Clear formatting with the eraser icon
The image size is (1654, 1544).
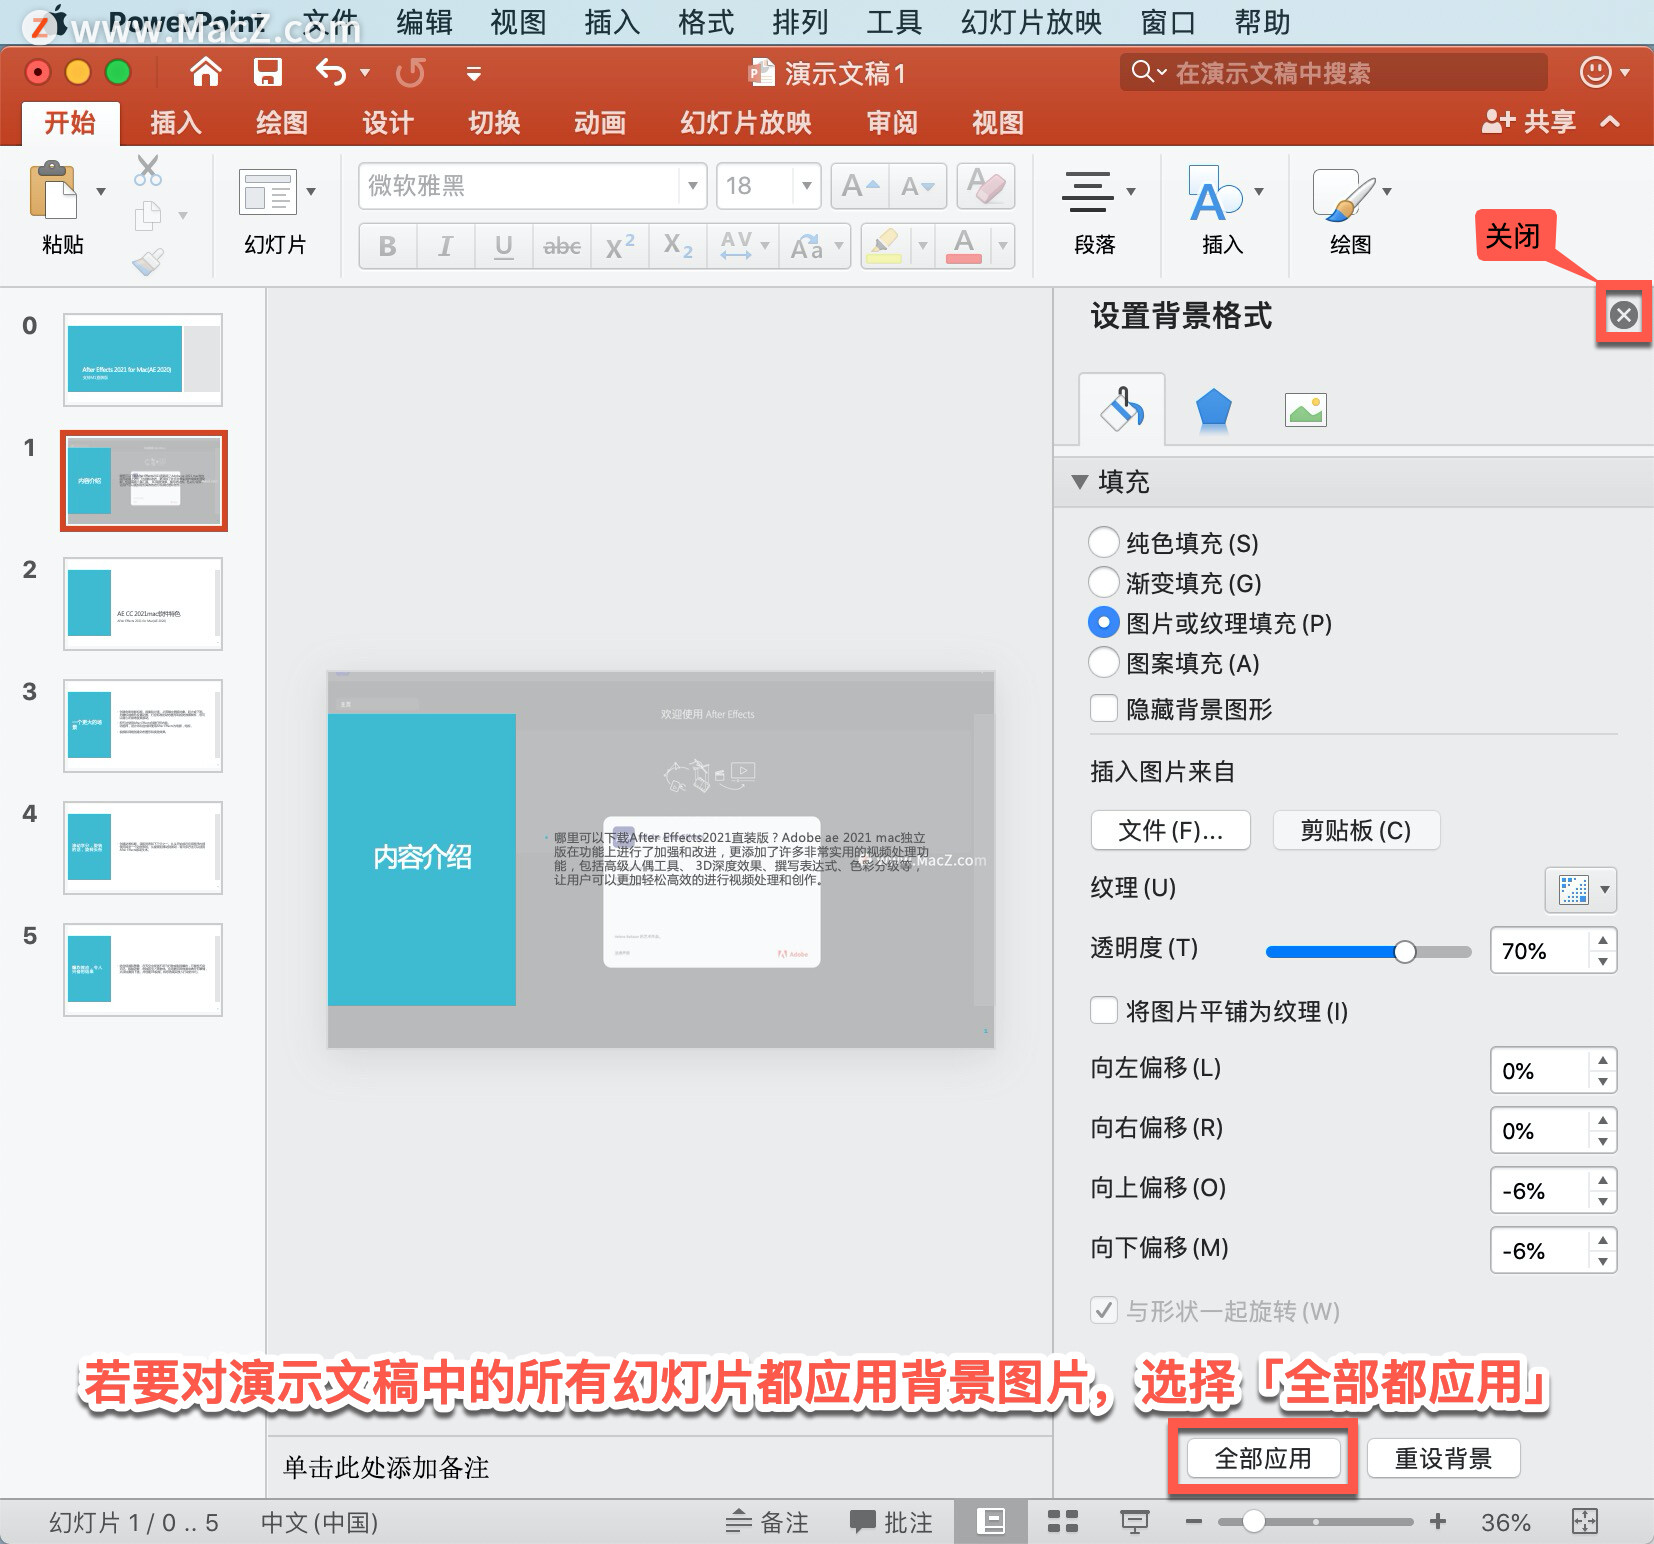coord(986,186)
